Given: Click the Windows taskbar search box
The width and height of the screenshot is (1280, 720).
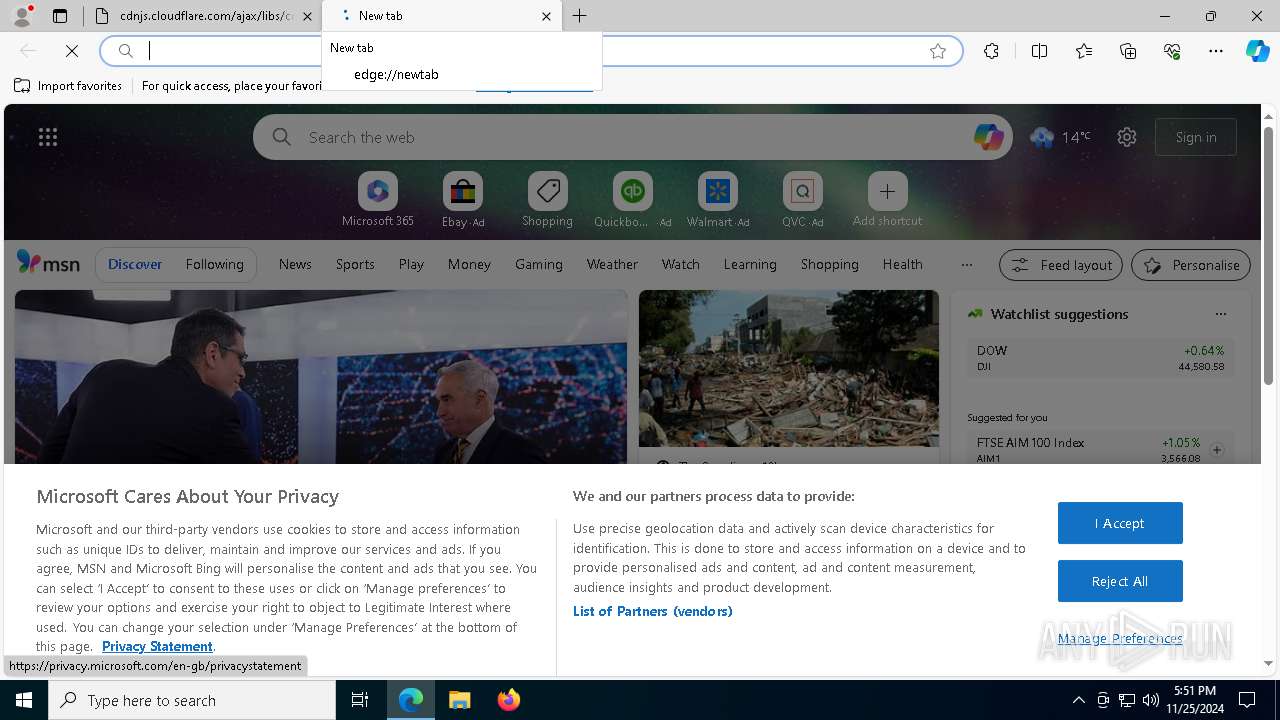Looking at the screenshot, I should pyautogui.click(x=192, y=700).
